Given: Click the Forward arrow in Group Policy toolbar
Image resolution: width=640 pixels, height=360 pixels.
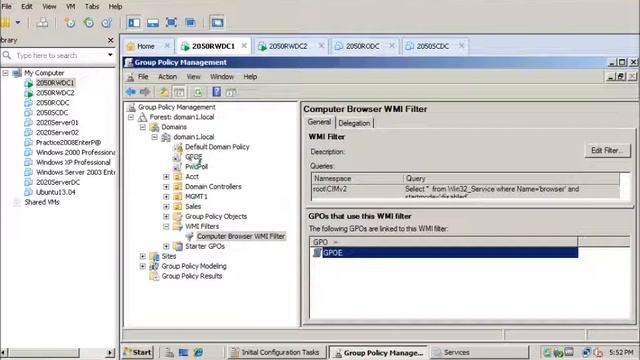Looking at the screenshot, I should pos(145,92).
